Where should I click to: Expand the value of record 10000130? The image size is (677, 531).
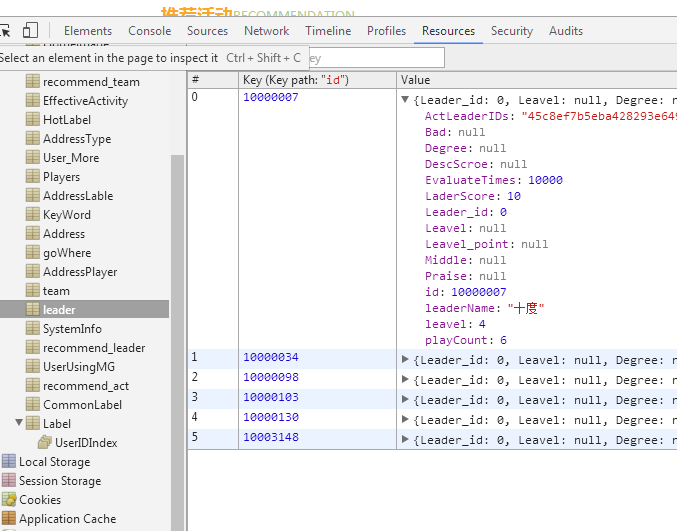pyautogui.click(x=405, y=419)
